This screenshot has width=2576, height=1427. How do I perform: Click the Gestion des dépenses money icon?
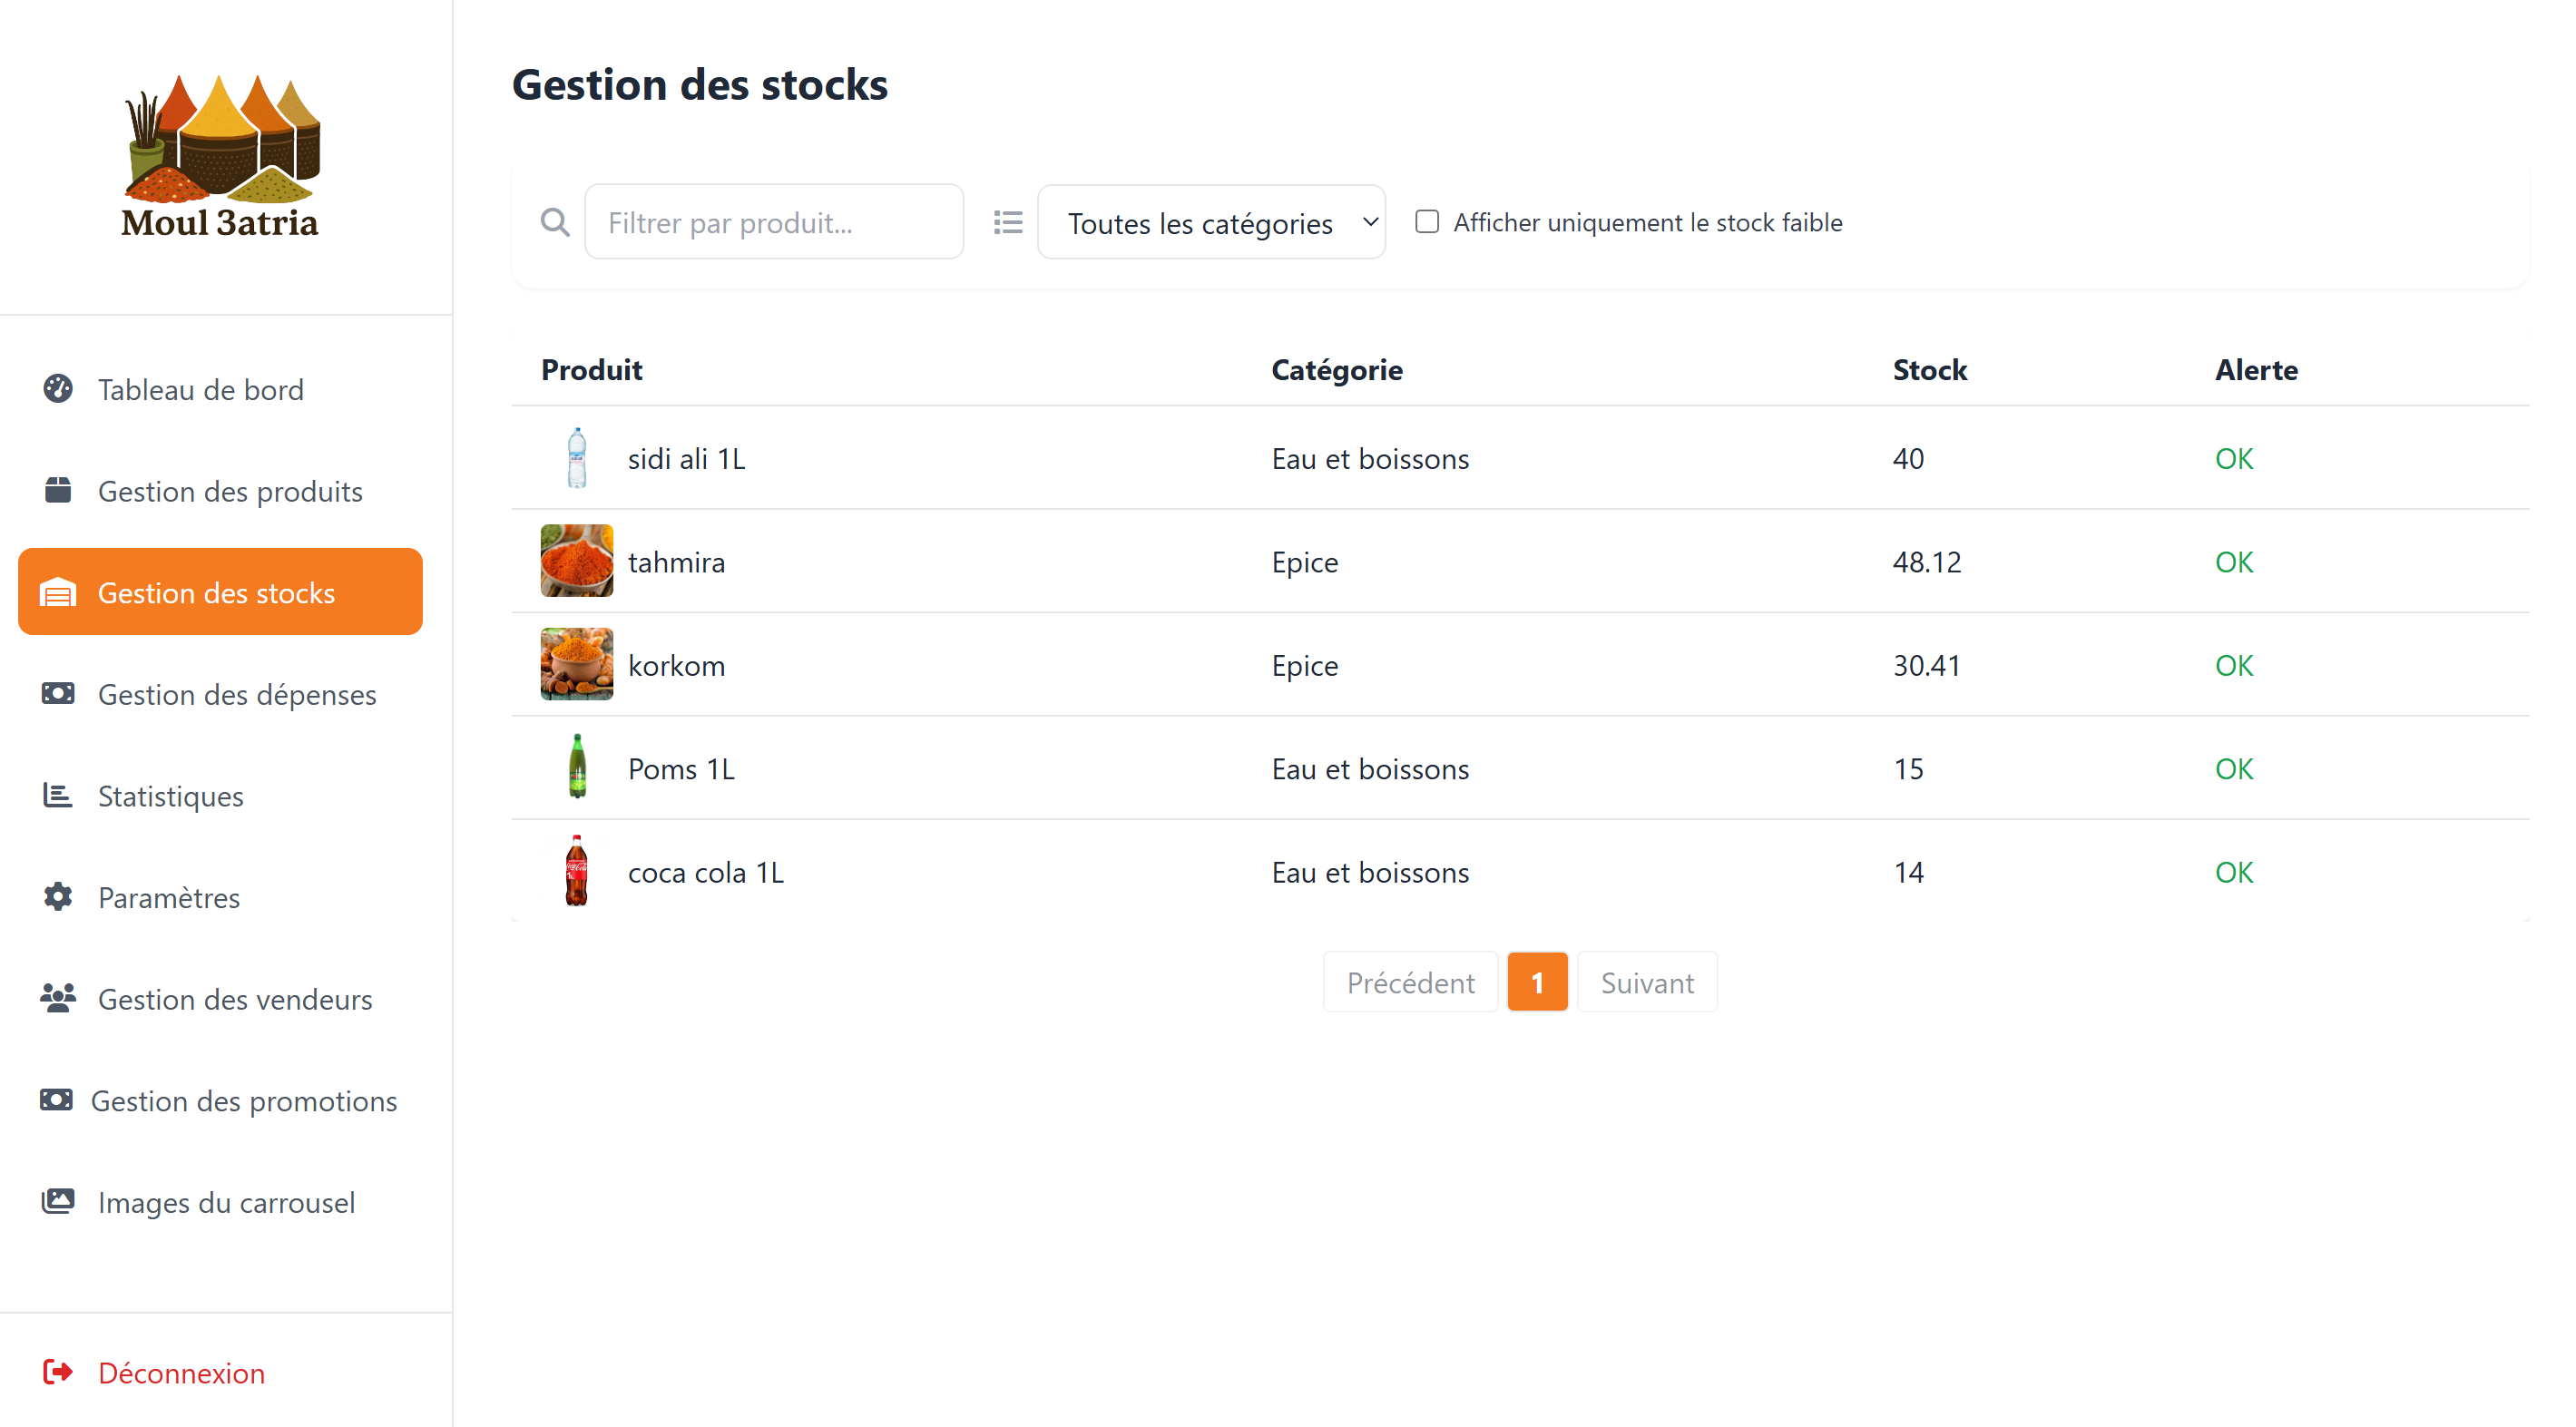point(58,694)
